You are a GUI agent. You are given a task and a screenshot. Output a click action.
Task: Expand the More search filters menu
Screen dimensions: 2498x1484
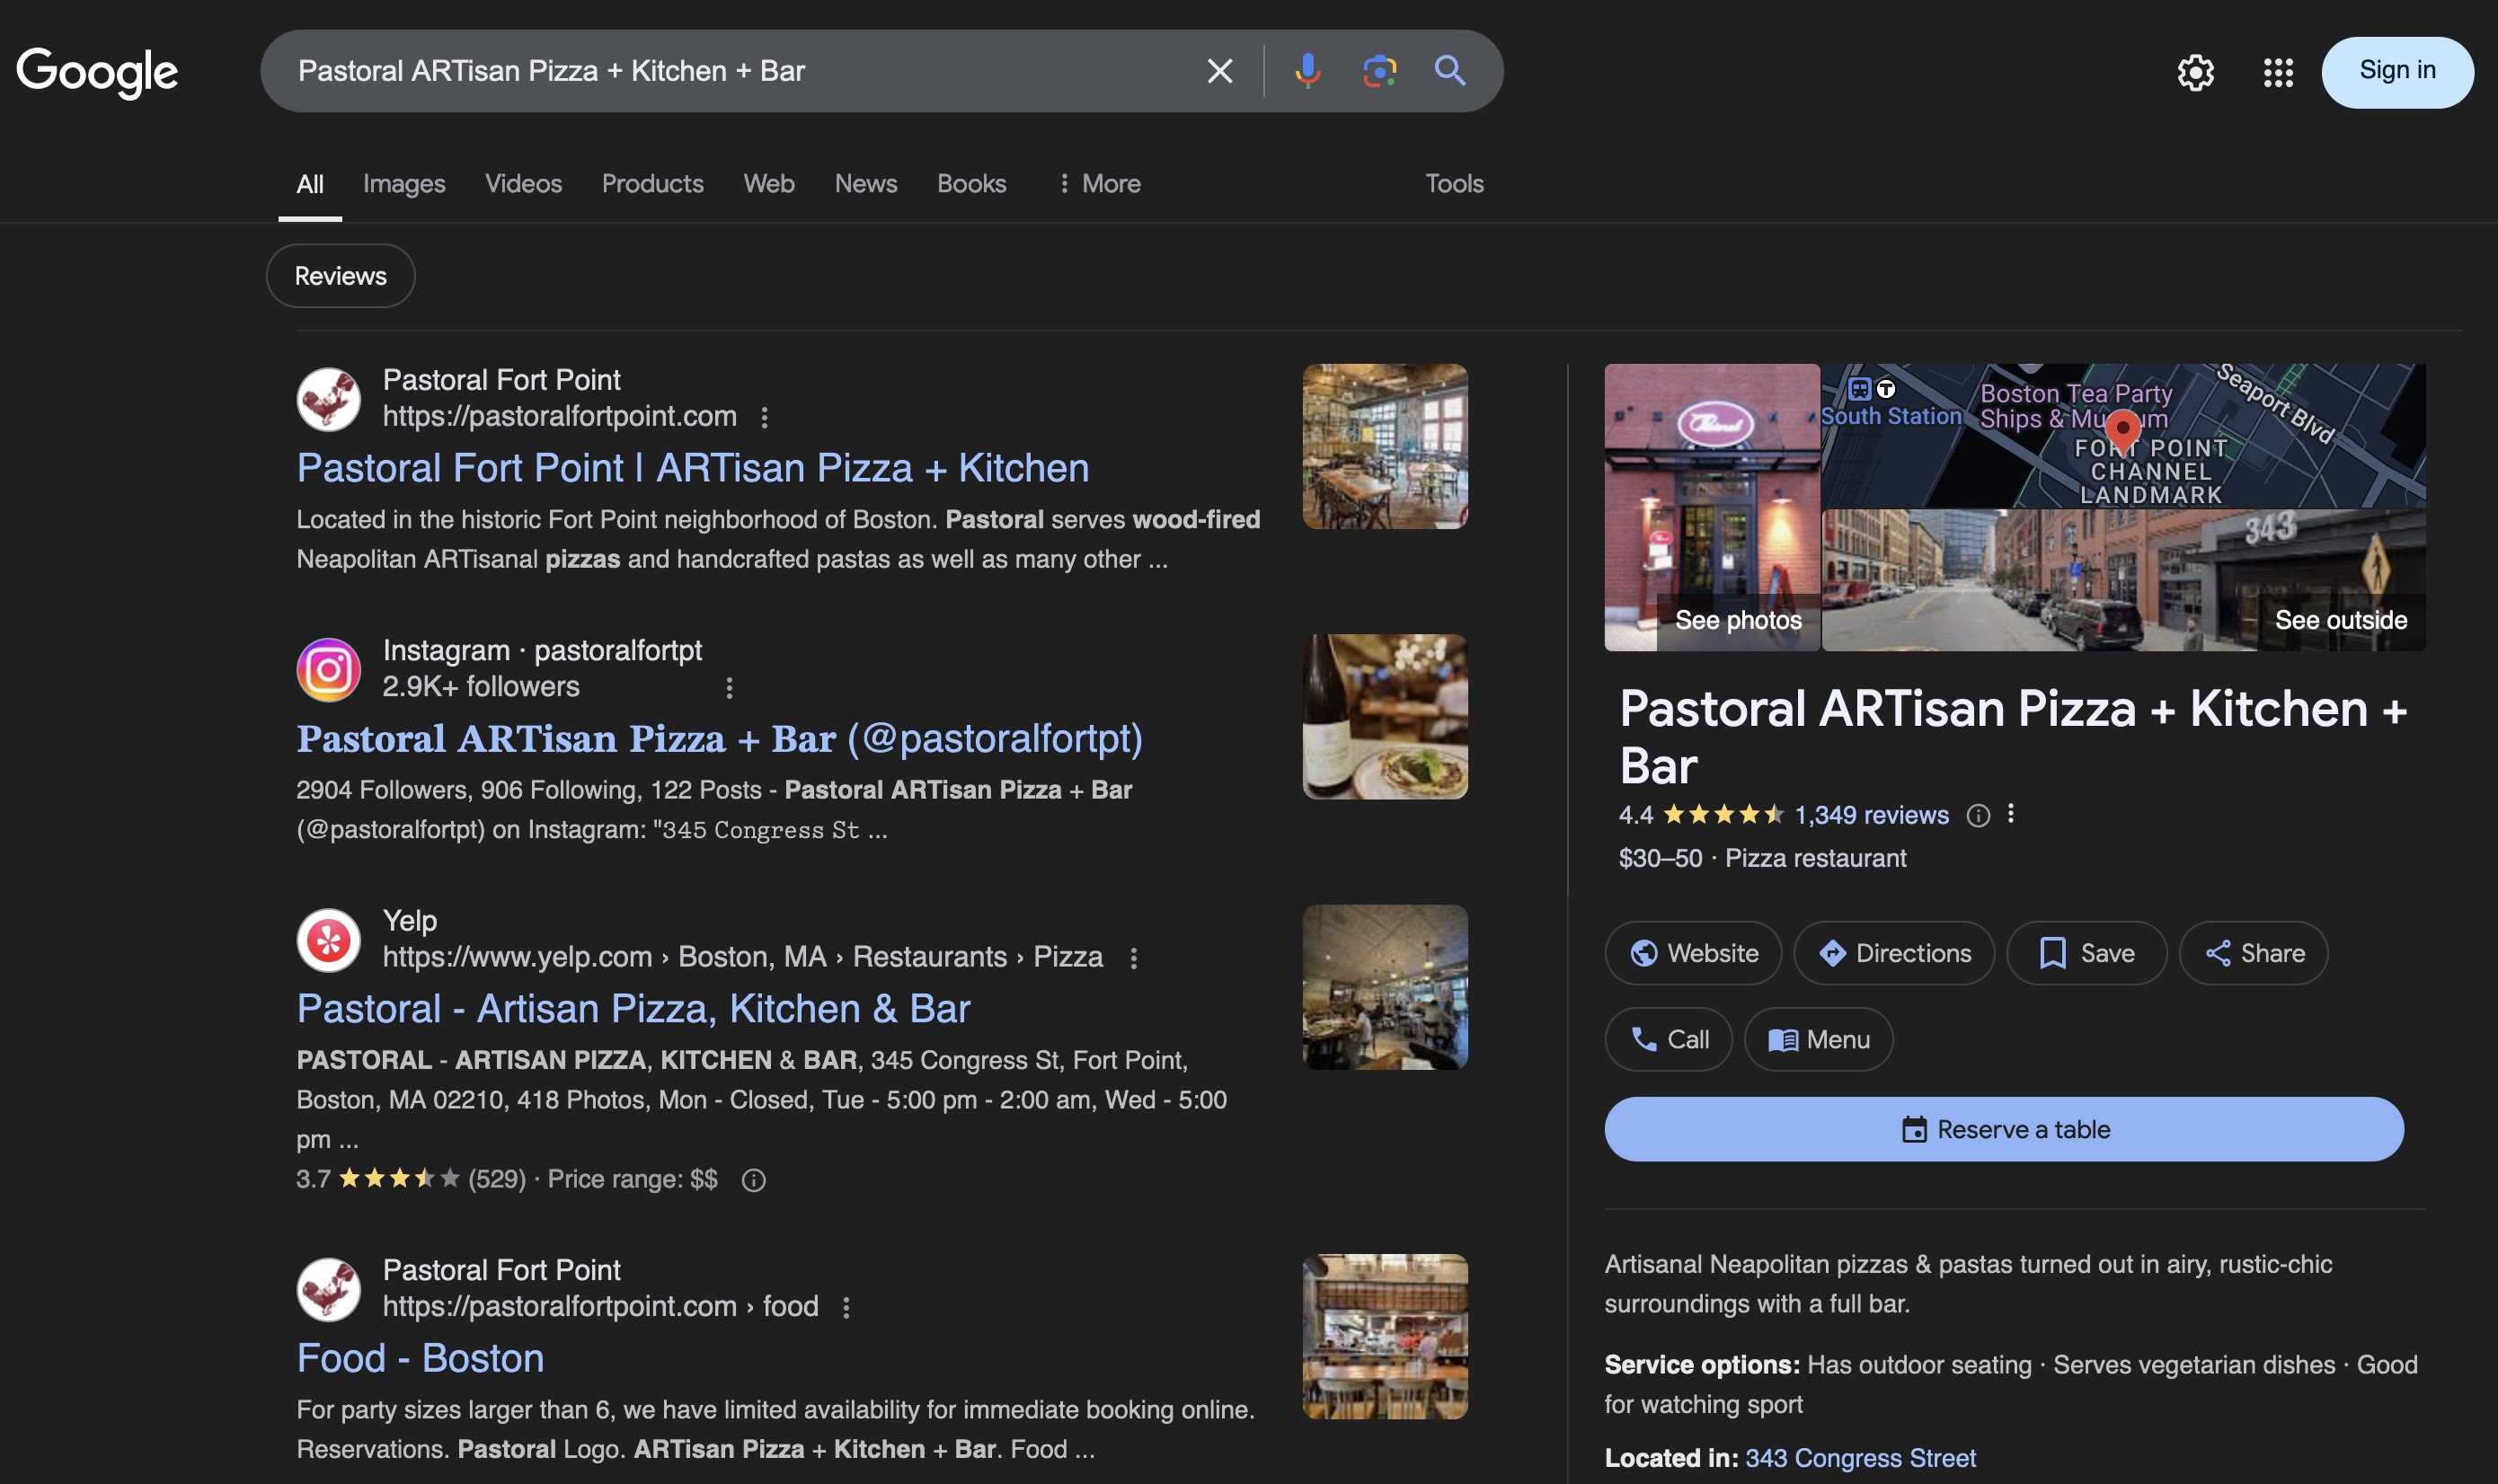pos(1099,184)
